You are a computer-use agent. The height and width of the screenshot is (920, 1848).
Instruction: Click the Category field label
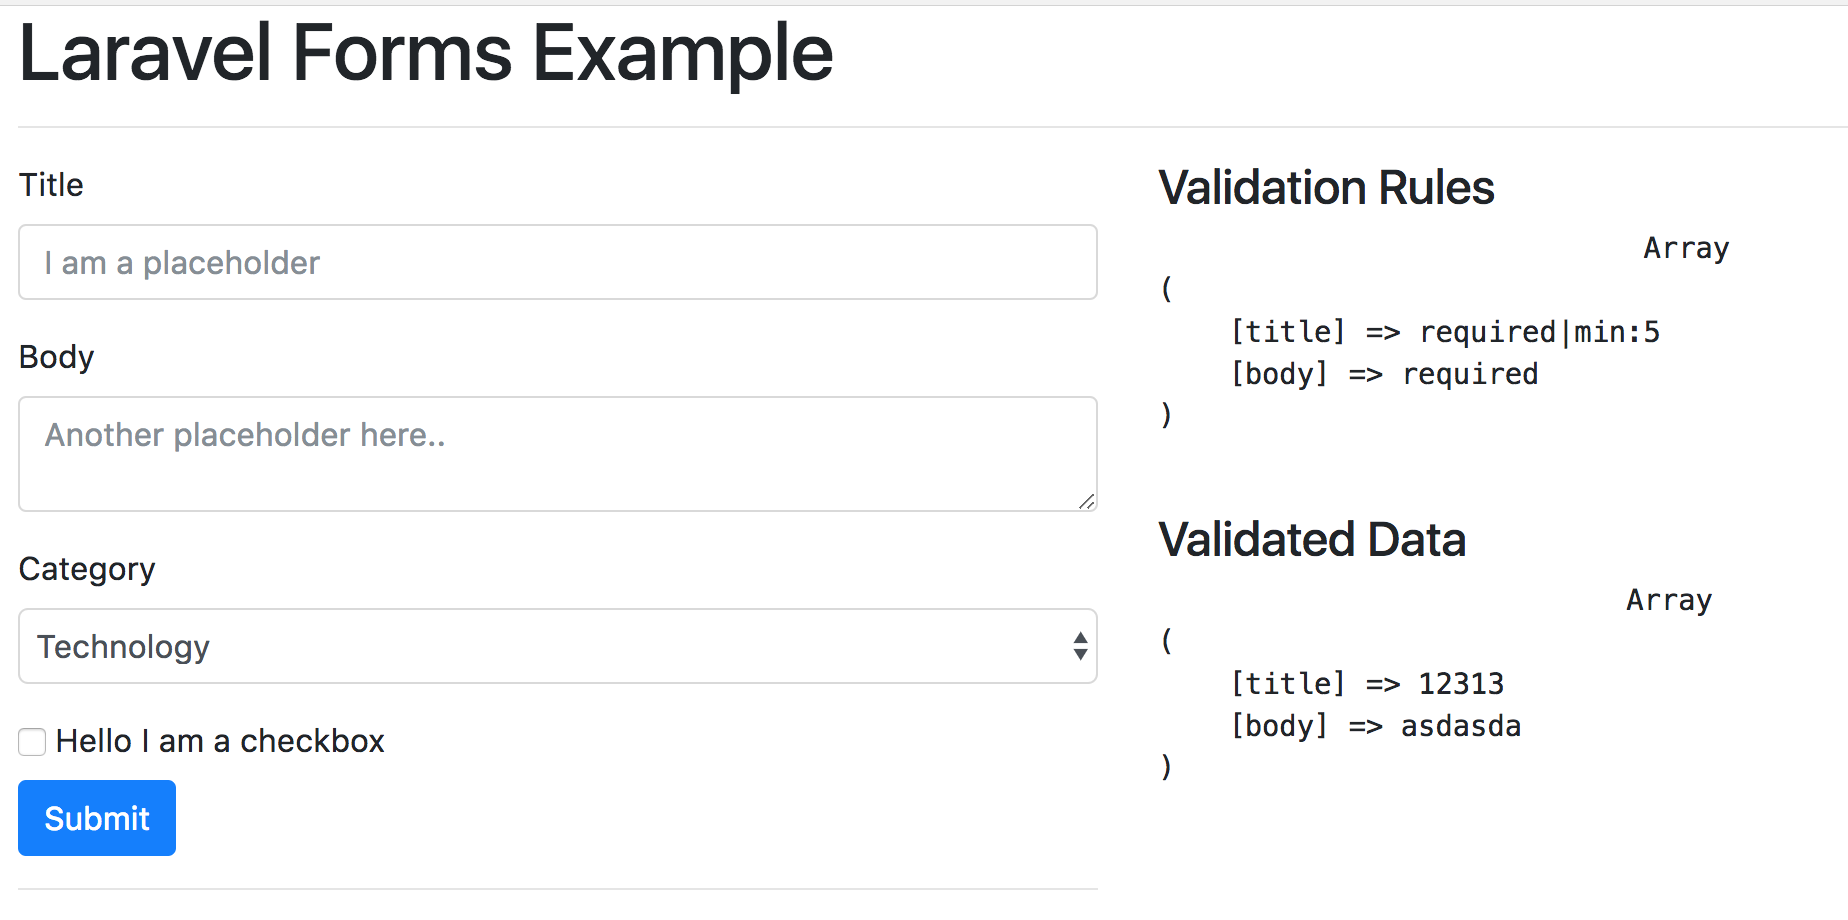[x=87, y=569]
